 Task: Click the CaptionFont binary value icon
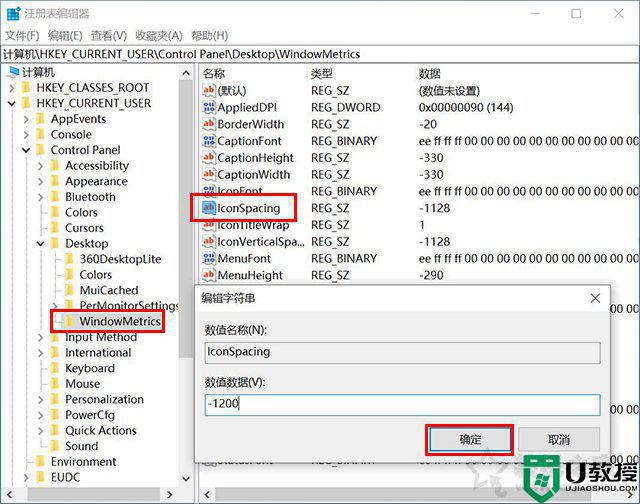[x=209, y=141]
